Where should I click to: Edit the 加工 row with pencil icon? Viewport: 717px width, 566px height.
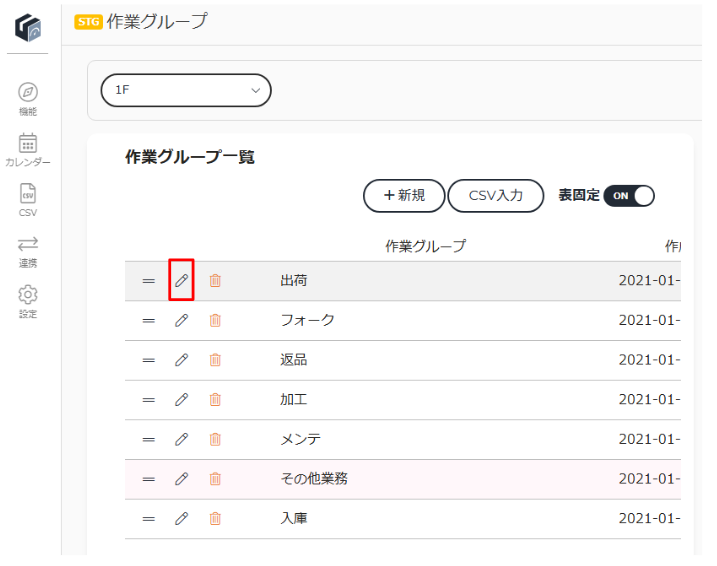182,400
